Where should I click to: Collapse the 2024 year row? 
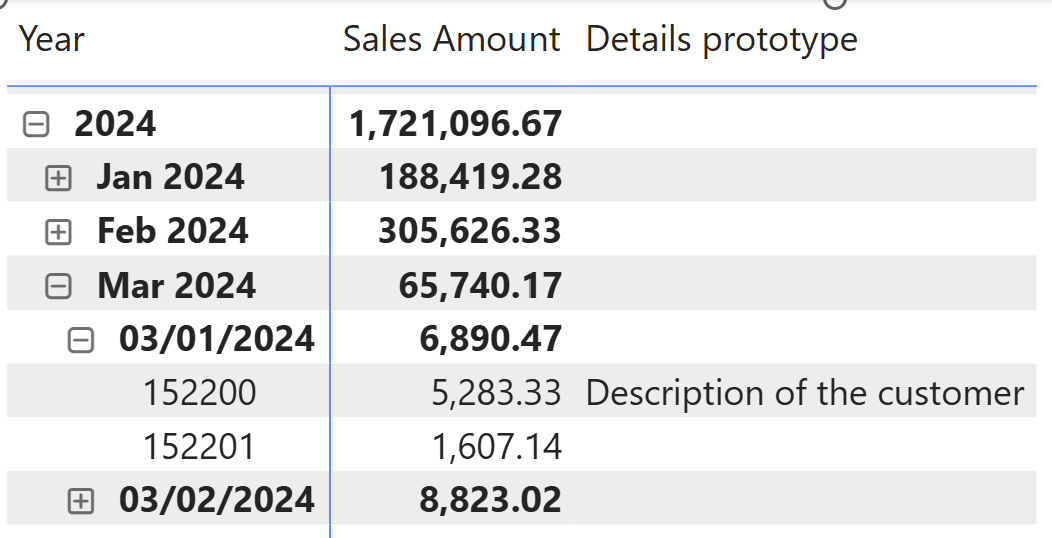(x=36, y=125)
